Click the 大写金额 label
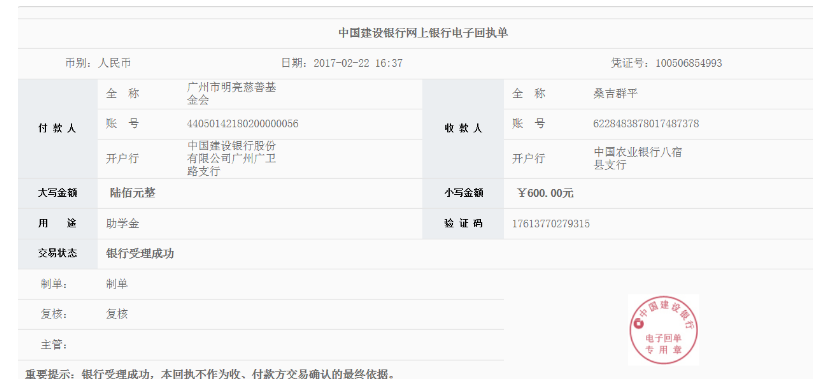This screenshot has height=379, width=813. pos(58,193)
